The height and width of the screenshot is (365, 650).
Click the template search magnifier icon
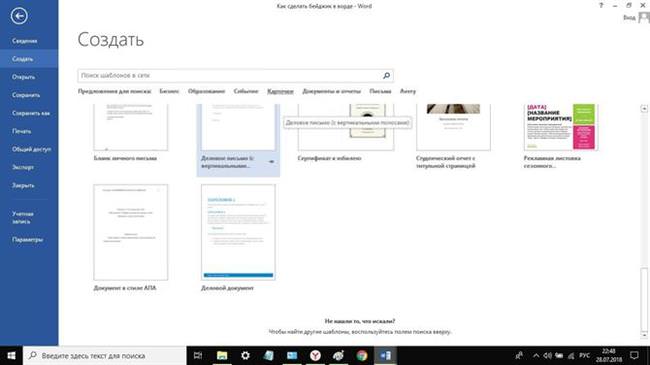(x=386, y=75)
